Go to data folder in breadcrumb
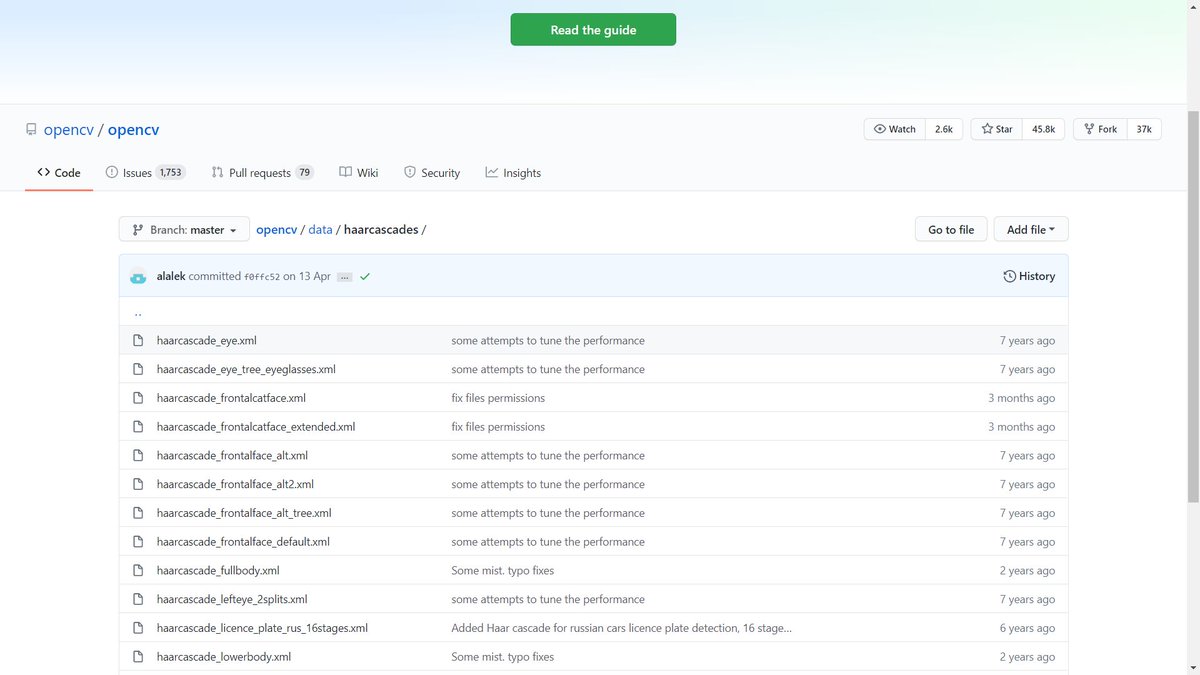 pyautogui.click(x=320, y=230)
